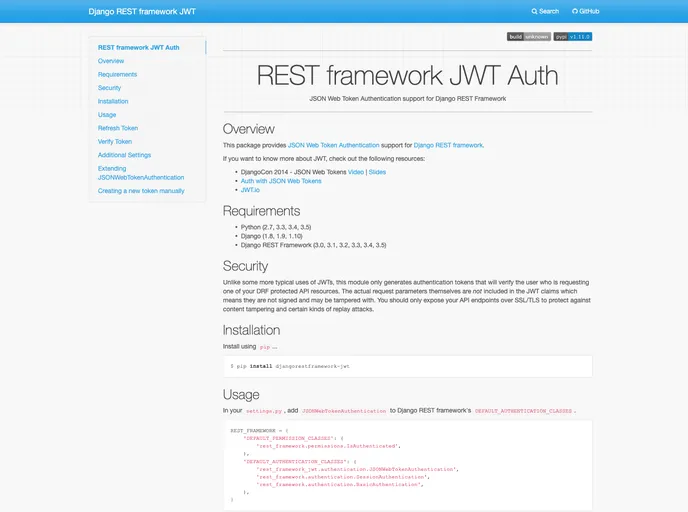The width and height of the screenshot is (688, 512).
Task: Click the GitHub logo icon
Action: [575, 11]
